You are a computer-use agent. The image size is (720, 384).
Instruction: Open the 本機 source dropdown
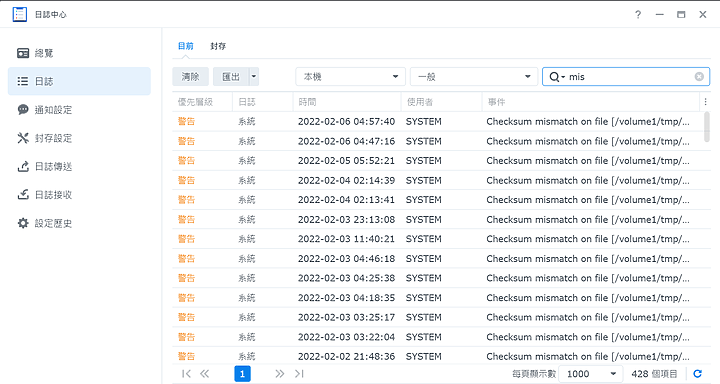(x=350, y=77)
